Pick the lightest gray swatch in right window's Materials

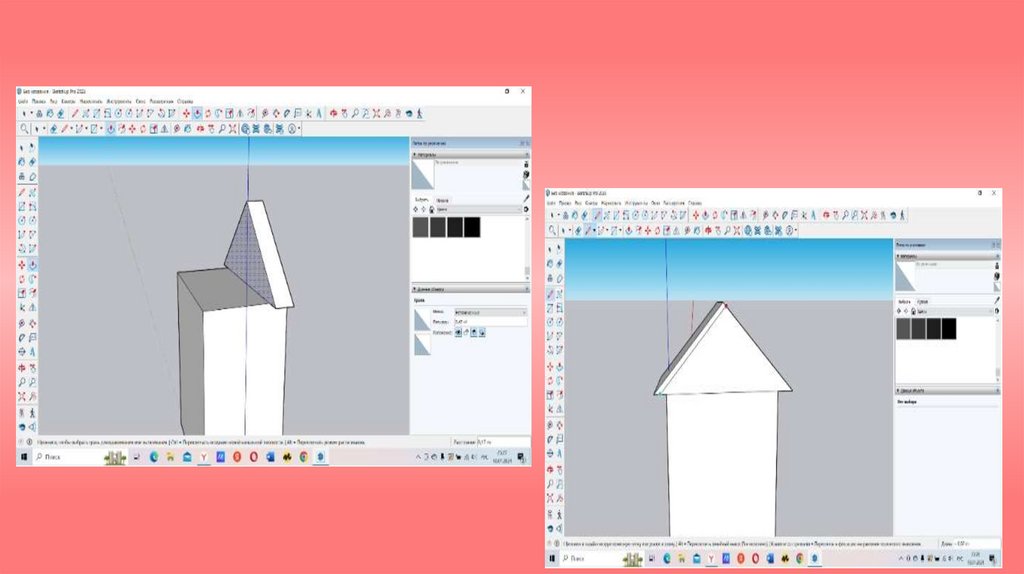coord(904,329)
